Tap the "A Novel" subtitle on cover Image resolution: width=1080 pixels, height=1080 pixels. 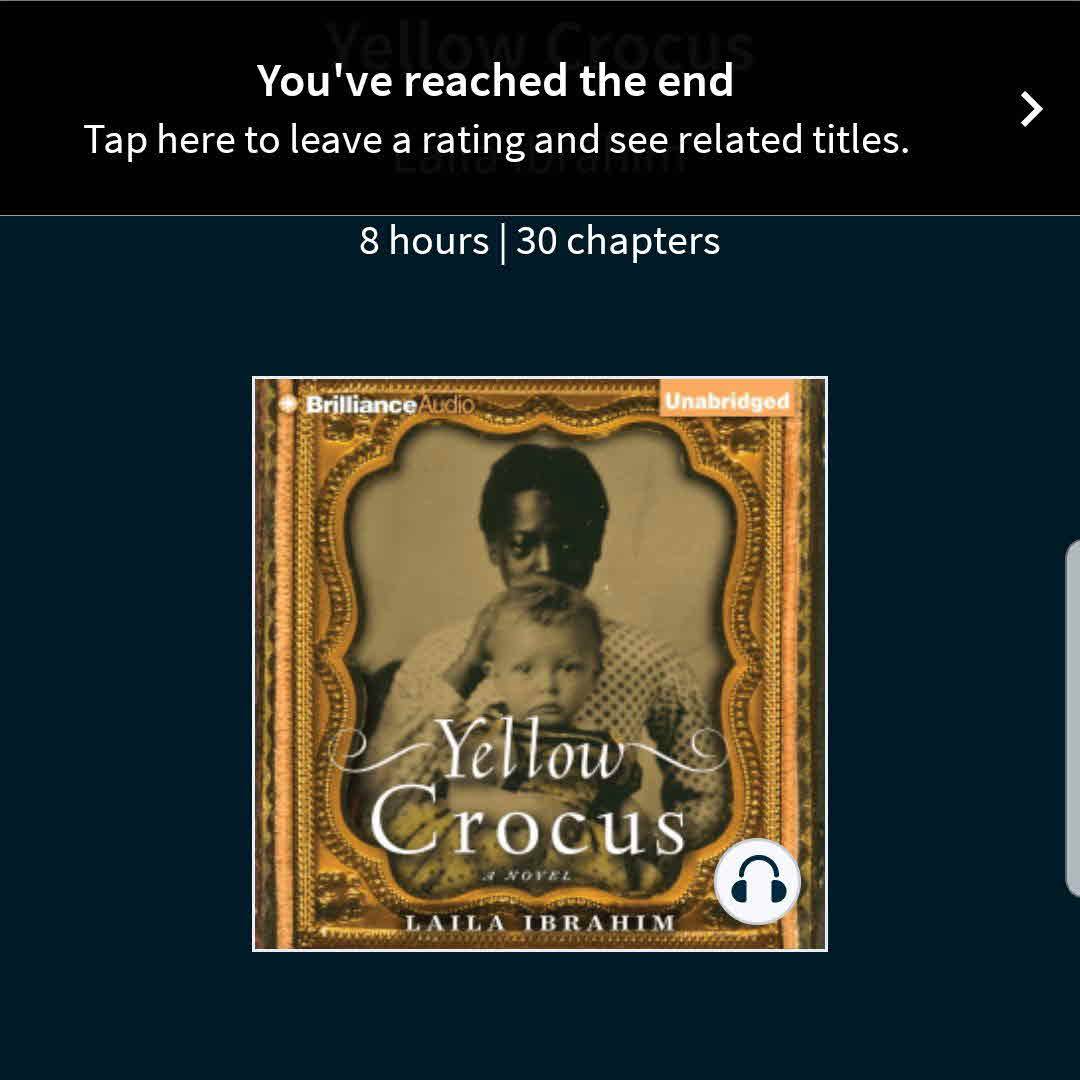click(x=527, y=876)
